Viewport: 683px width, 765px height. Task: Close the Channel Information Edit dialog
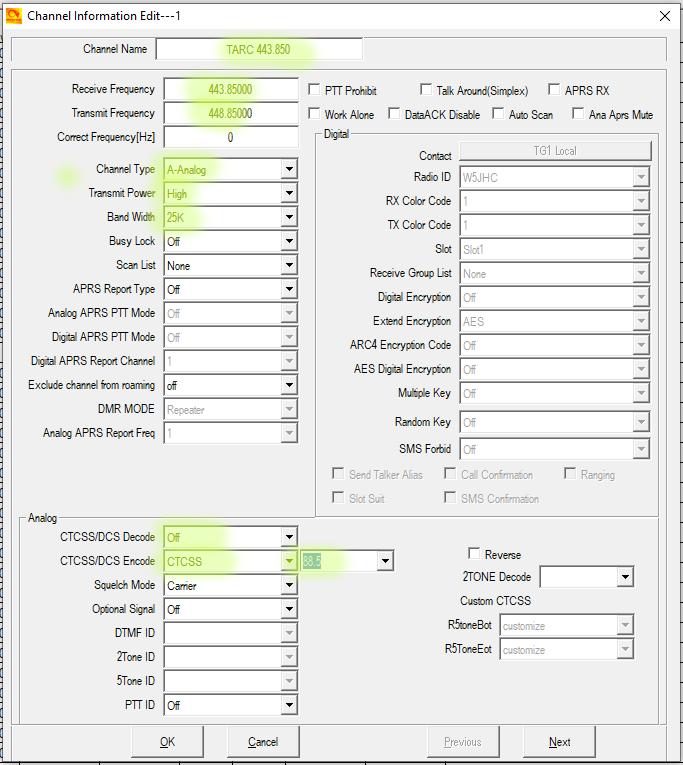tap(664, 15)
